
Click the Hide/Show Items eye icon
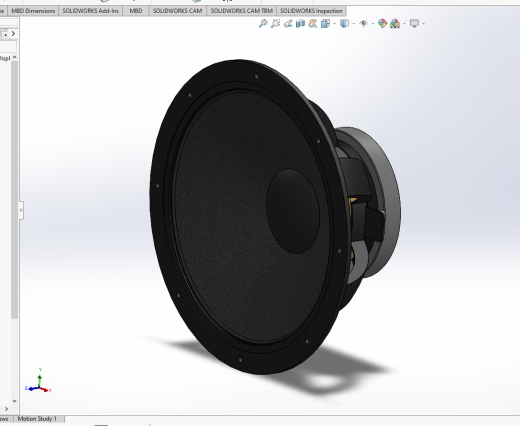(364, 24)
